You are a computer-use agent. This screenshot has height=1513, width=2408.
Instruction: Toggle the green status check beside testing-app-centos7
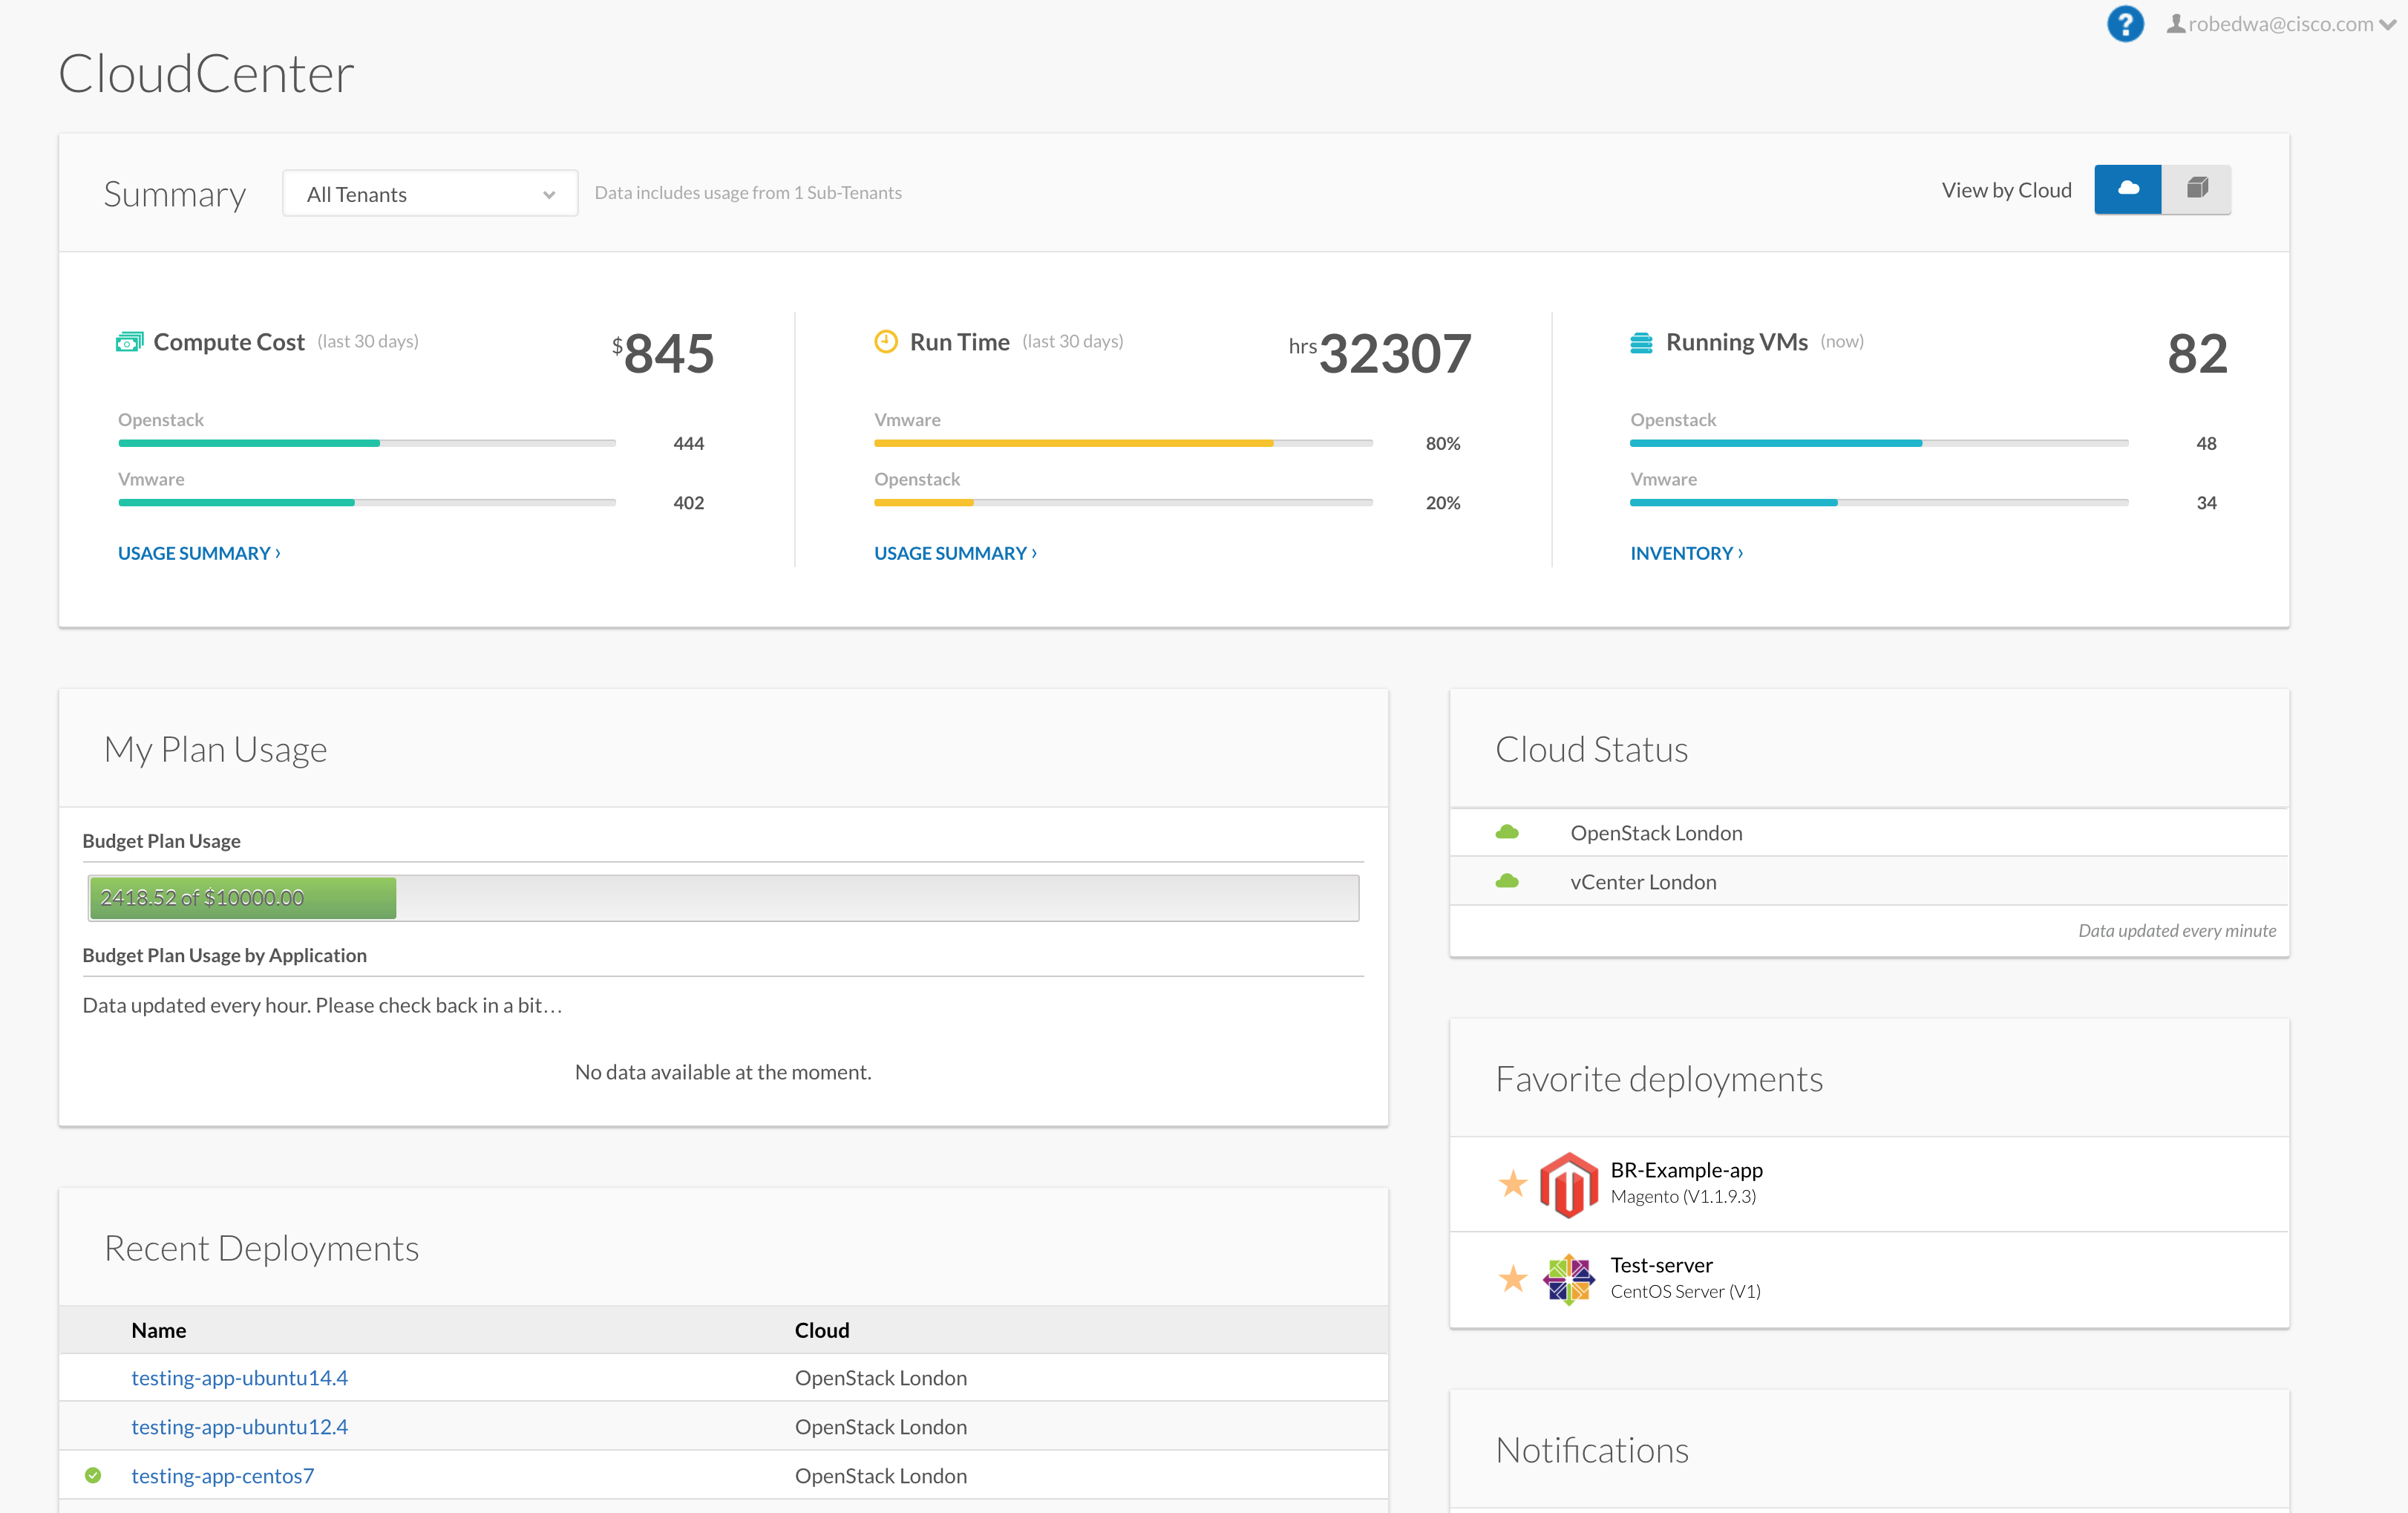[x=93, y=1474]
